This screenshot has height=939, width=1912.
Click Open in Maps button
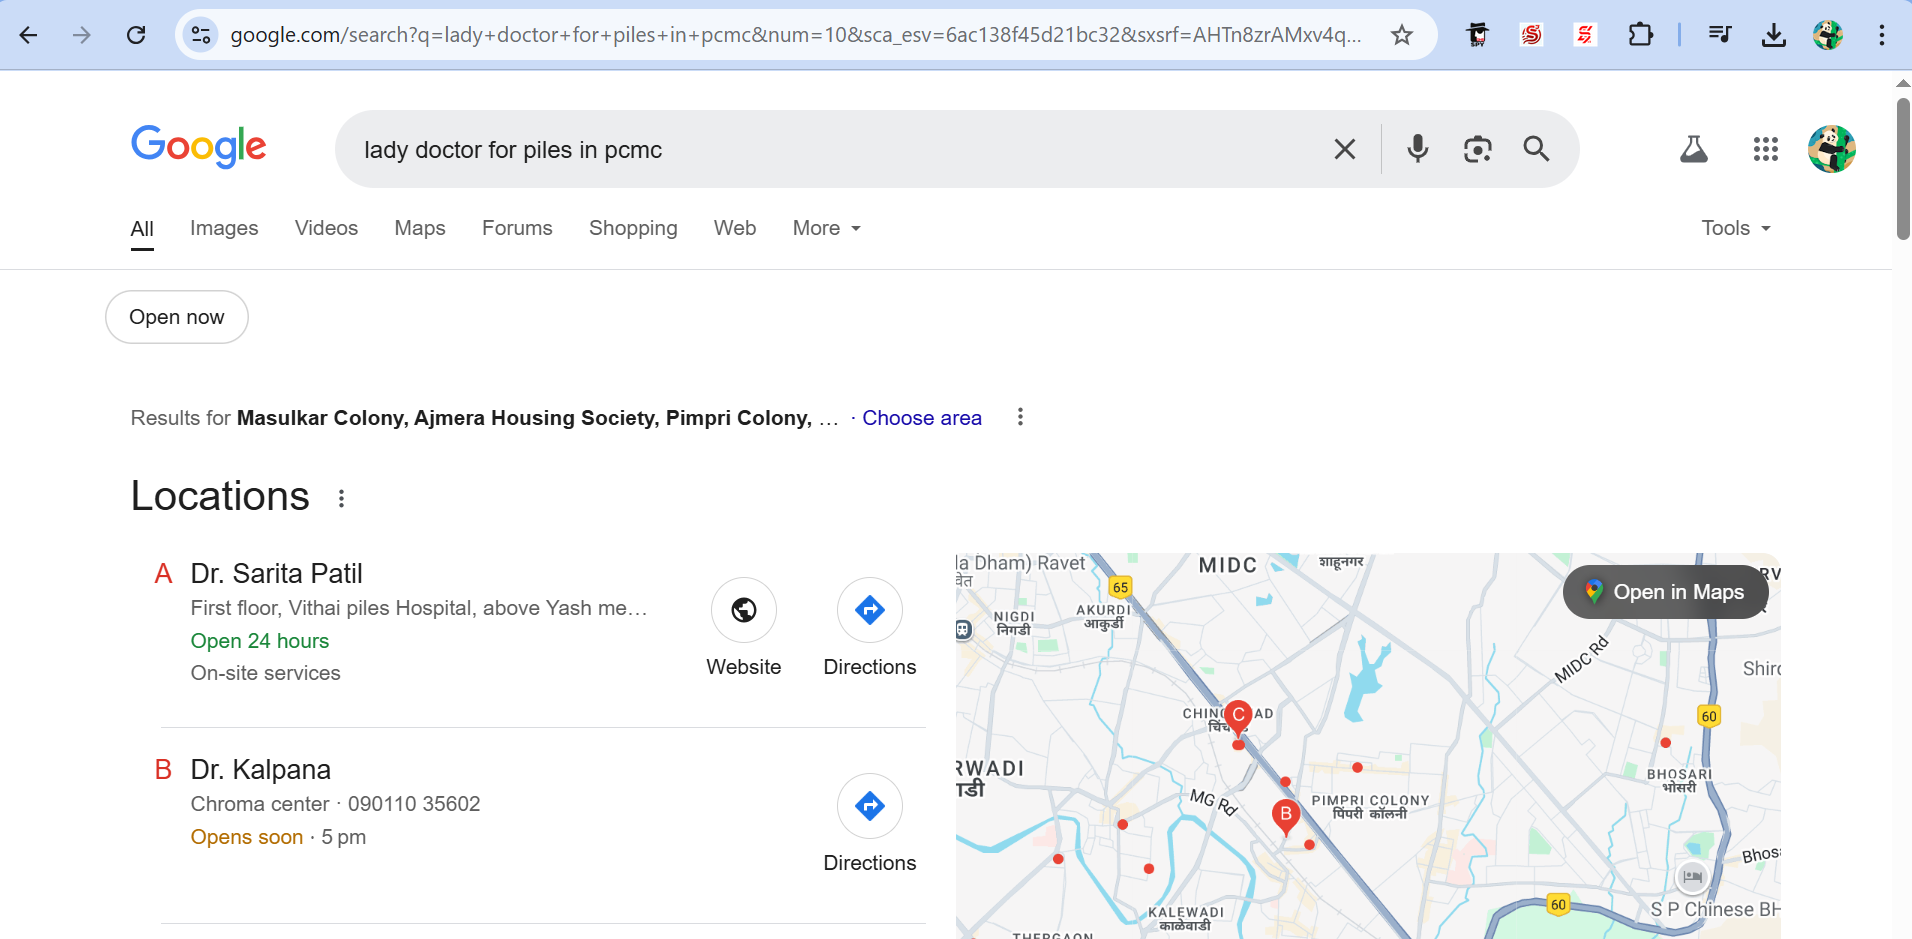click(1665, 592)
